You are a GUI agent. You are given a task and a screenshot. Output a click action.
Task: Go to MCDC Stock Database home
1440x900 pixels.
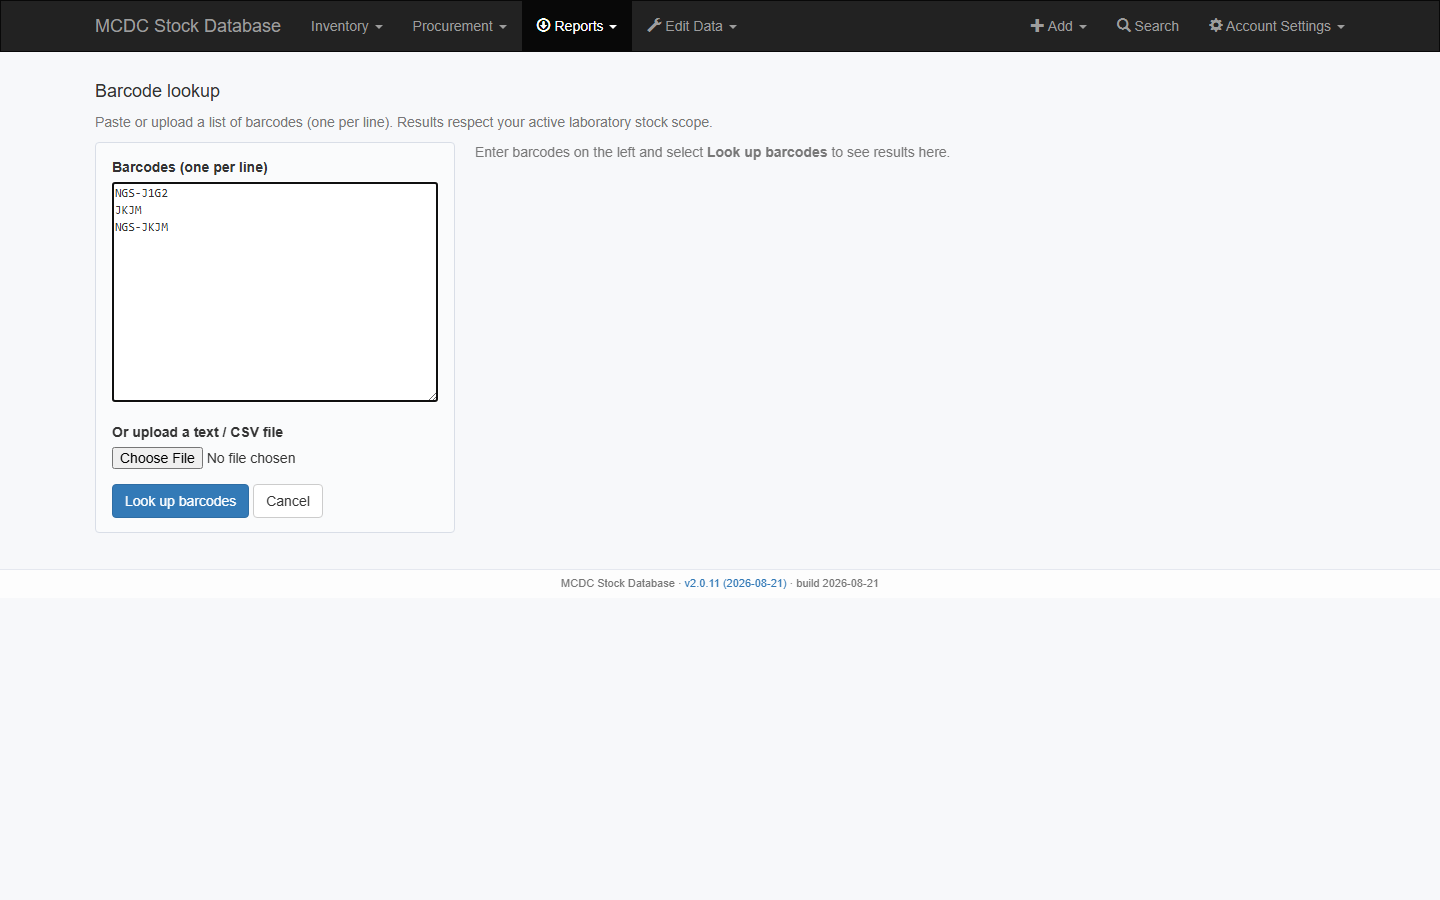(188, 26)
